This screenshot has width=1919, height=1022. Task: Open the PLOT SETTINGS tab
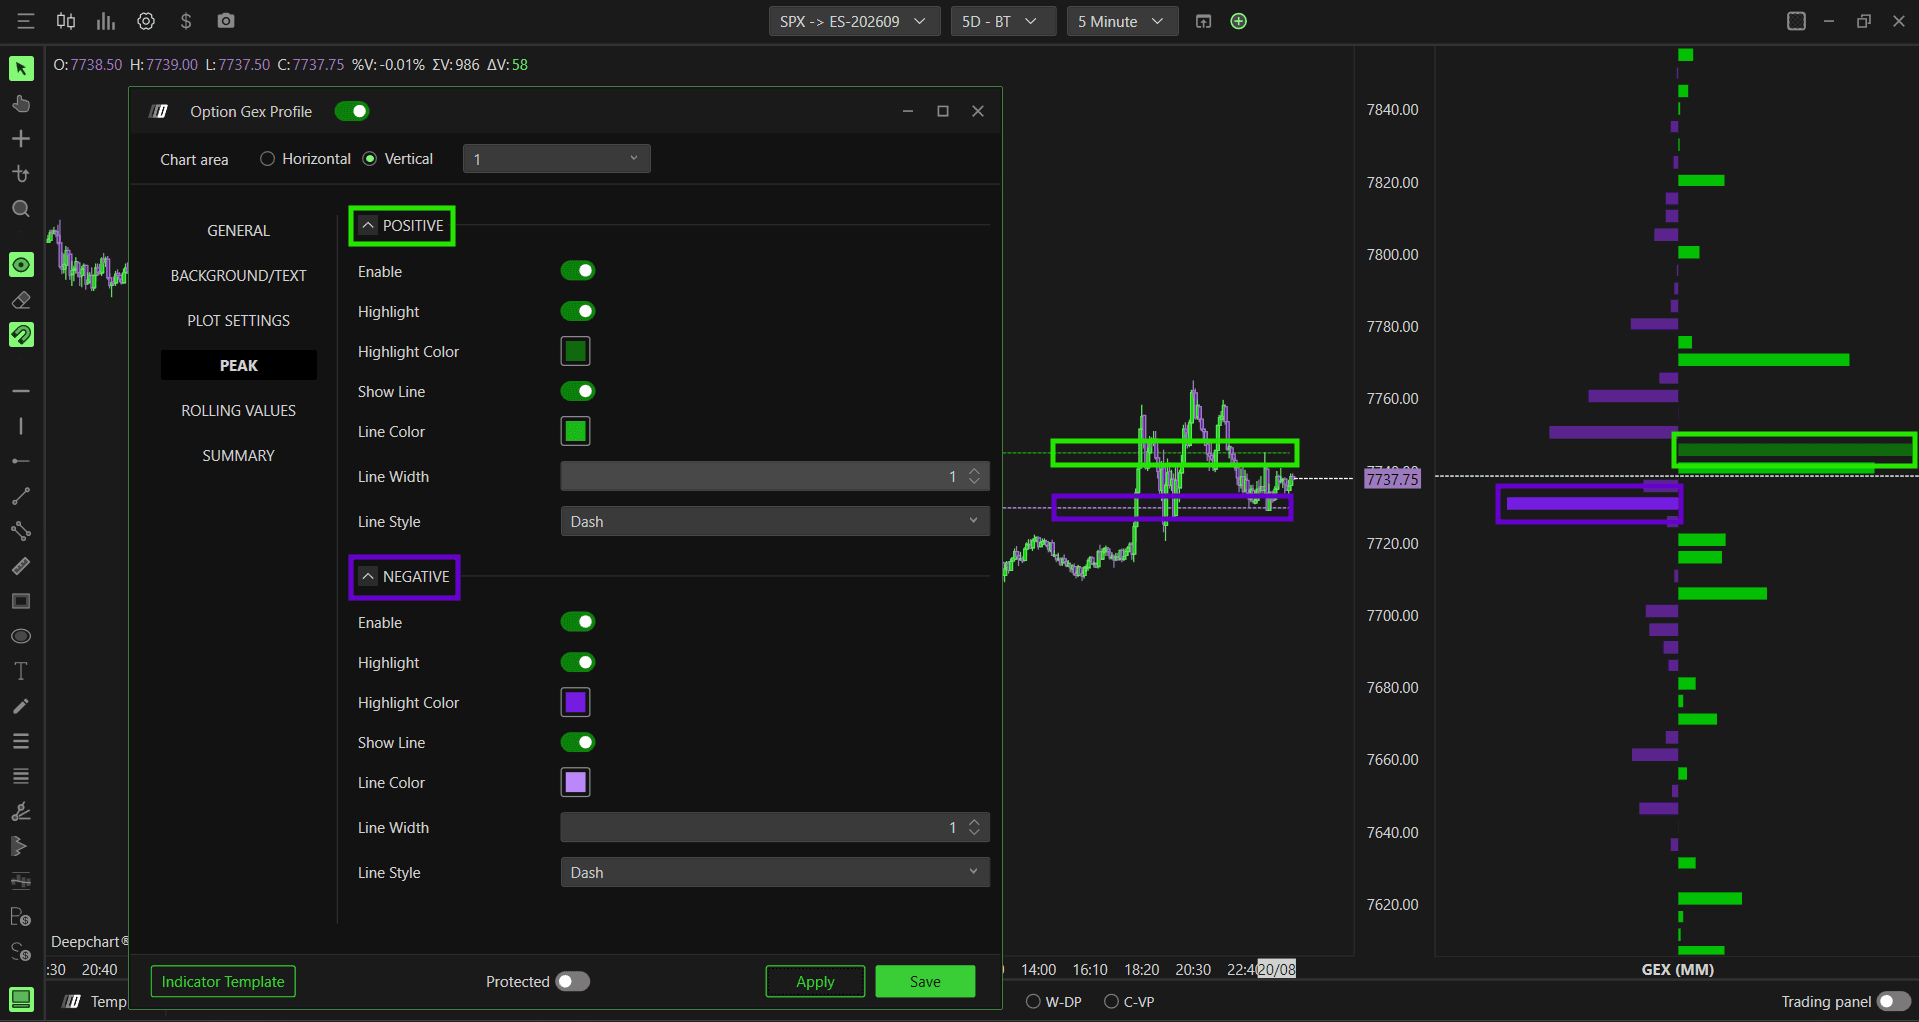(239, 320)
